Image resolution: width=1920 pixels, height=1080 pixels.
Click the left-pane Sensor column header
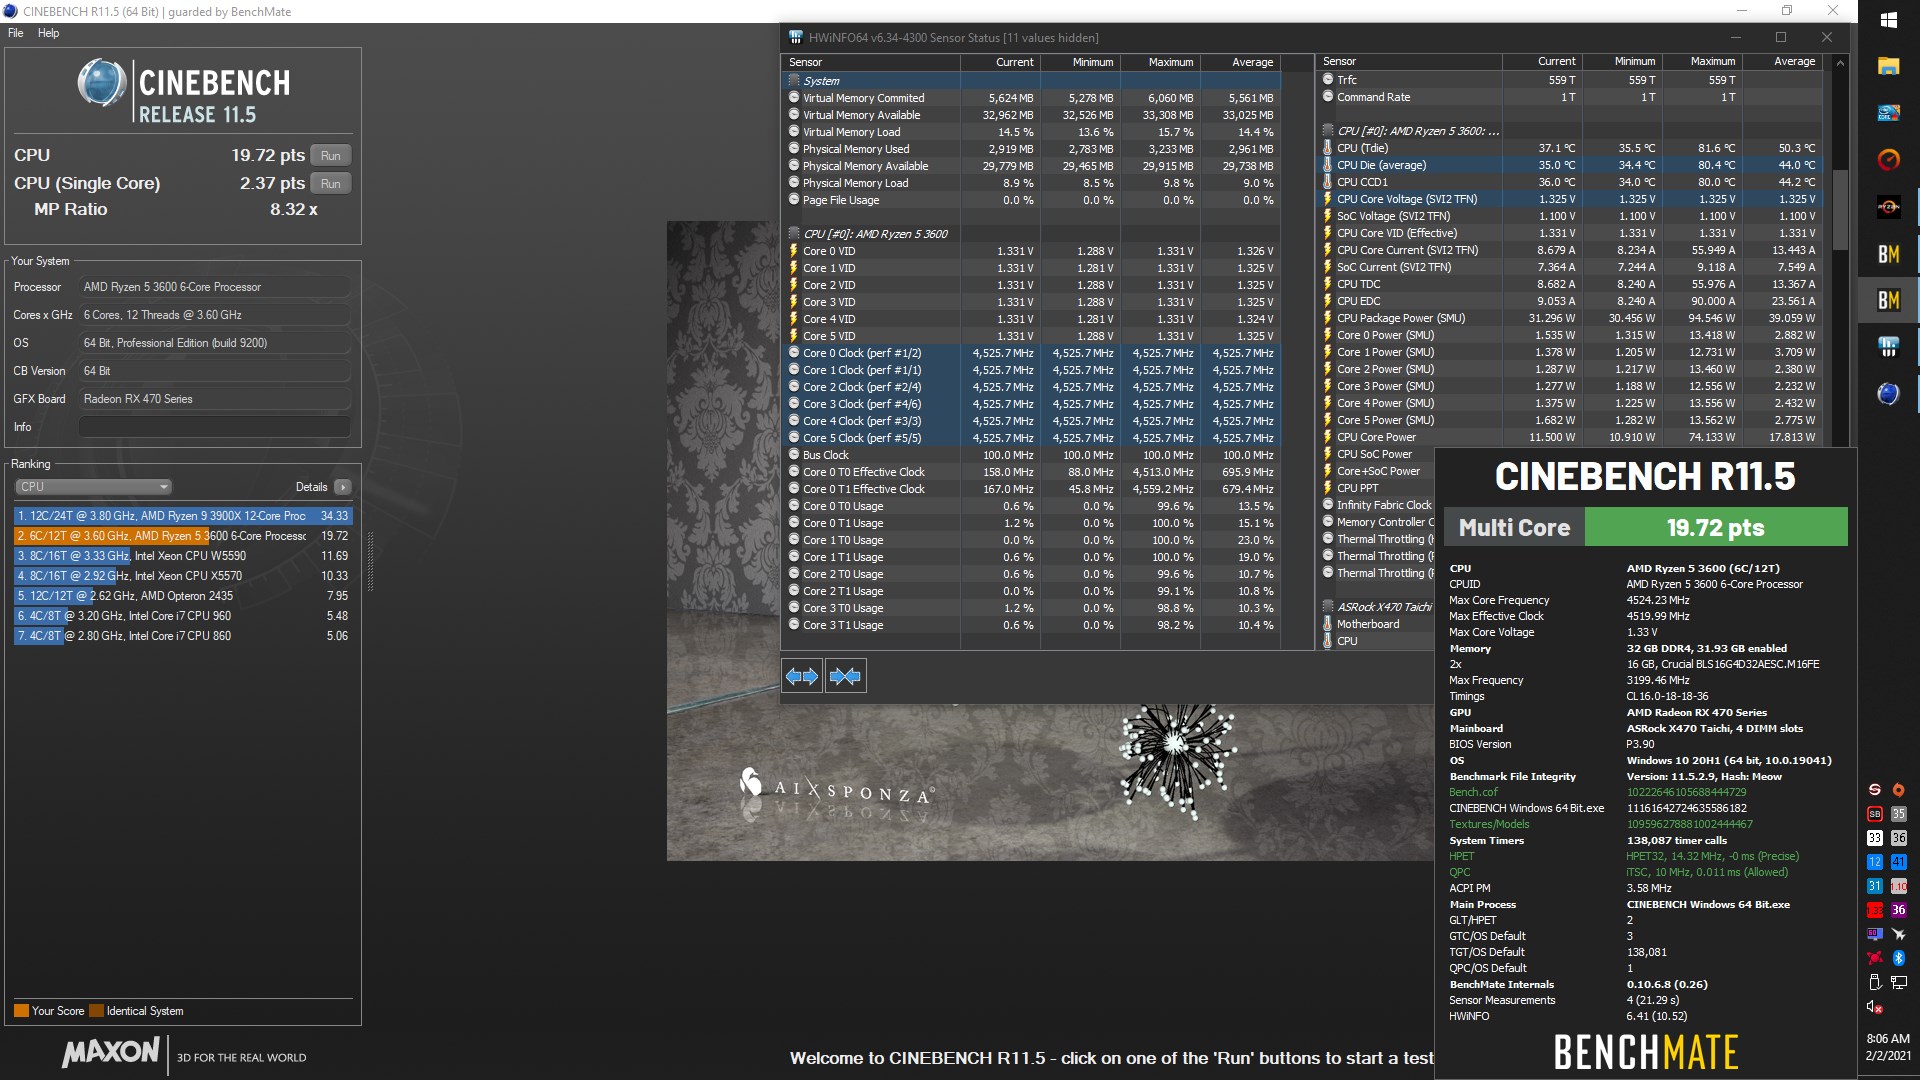870,62
